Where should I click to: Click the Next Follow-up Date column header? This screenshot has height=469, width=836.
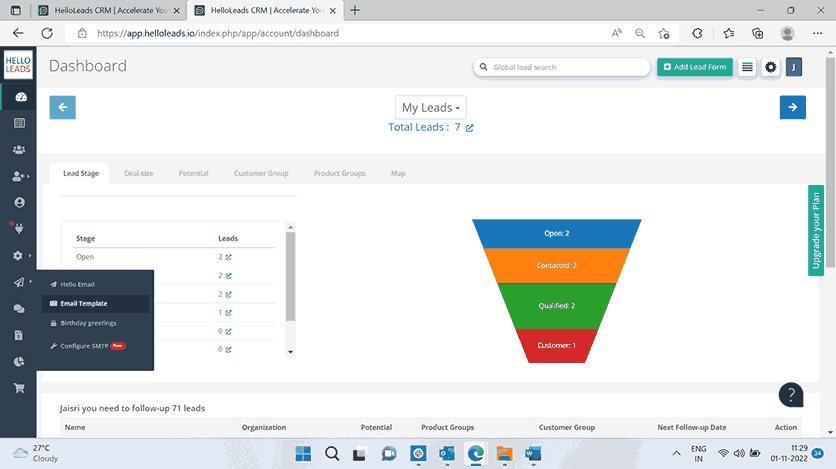[x=692, y=427]
